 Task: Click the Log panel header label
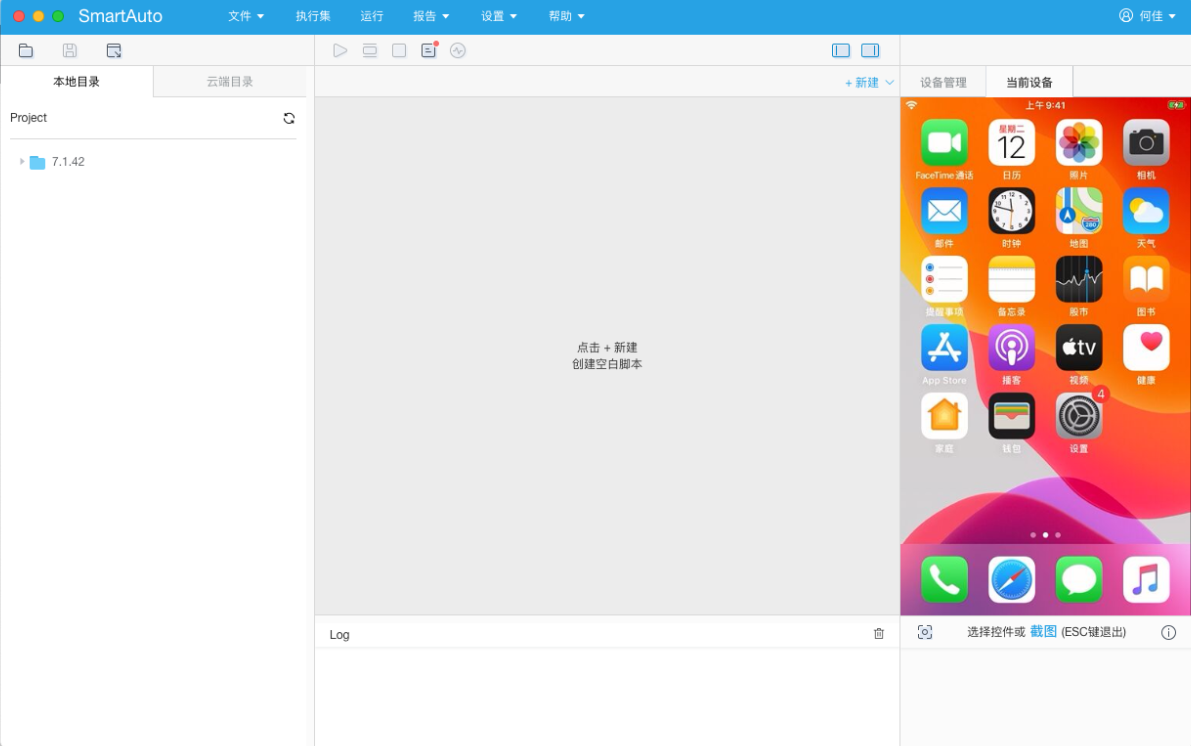coord(340,634)
